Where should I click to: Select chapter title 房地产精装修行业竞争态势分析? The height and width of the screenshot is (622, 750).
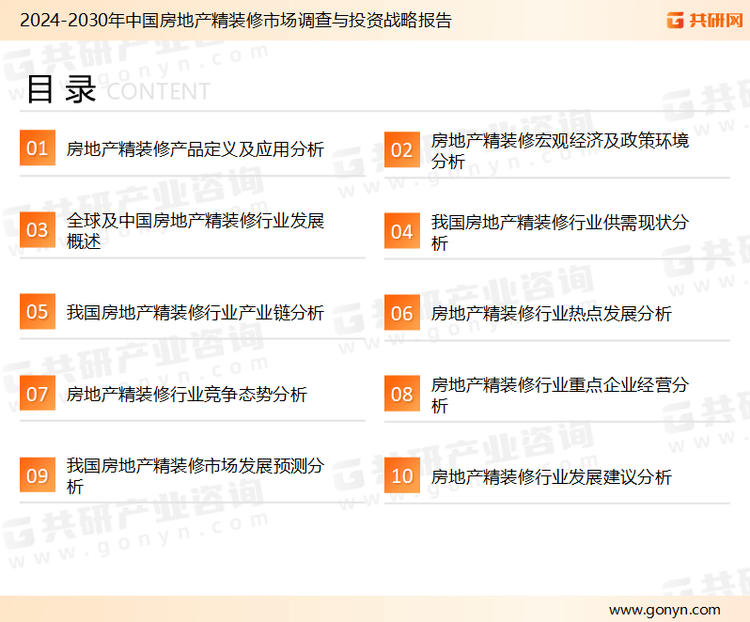pos(187,394)
